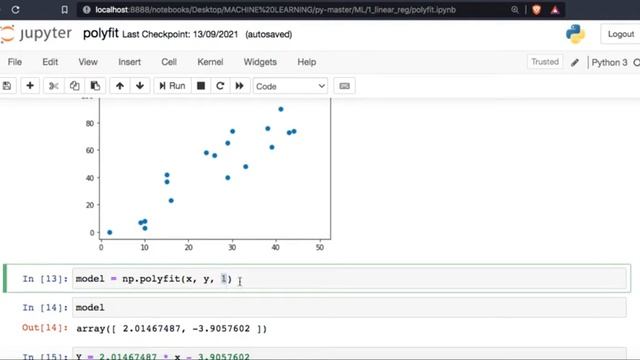Open command palette keyboard icon

344,86
